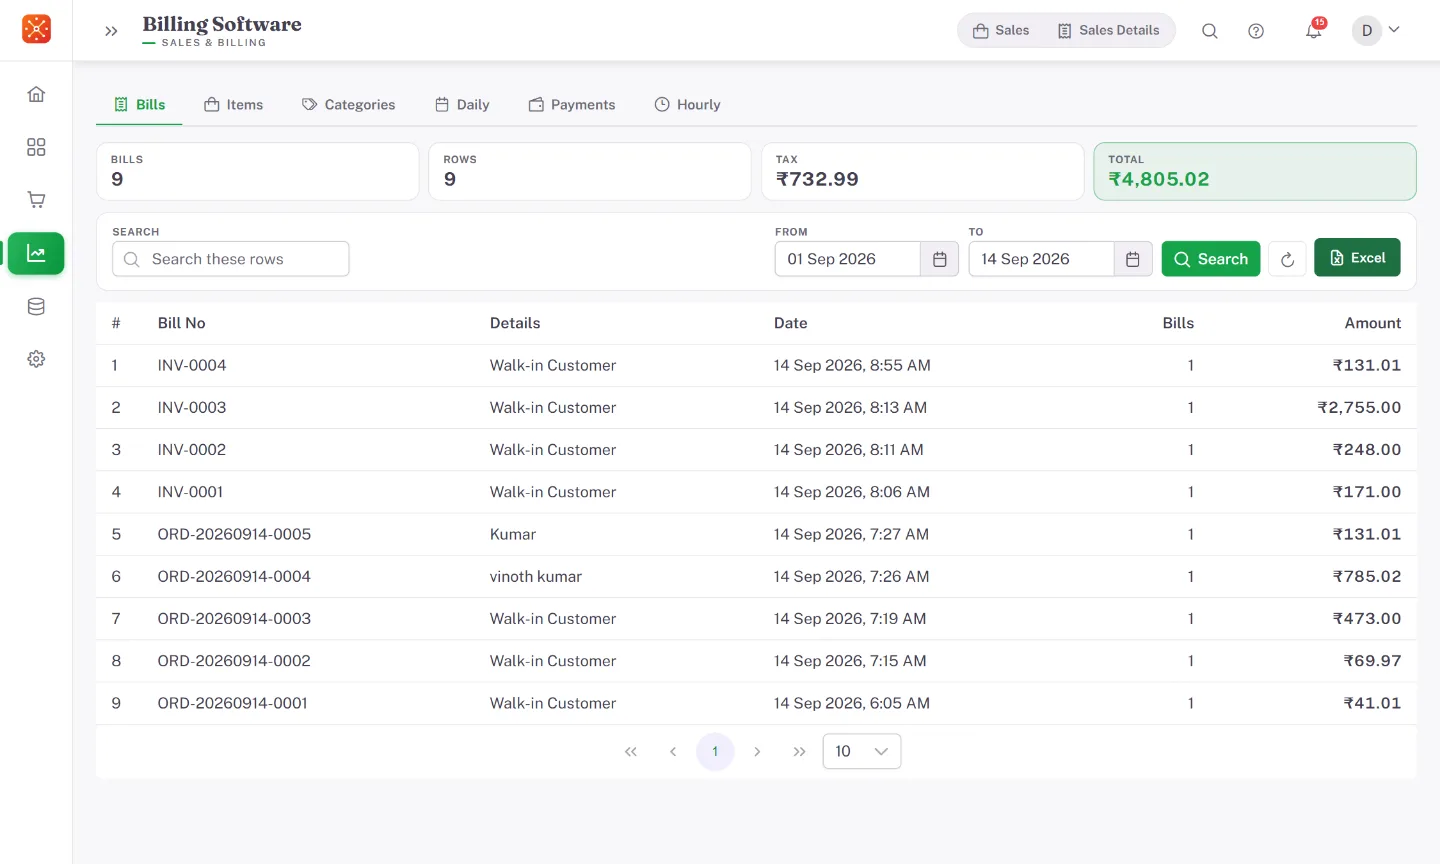This screenshot has width=1440, height=864.
Task: Open the dashboard grid sidebar icon
Action: tap(36, 147)
